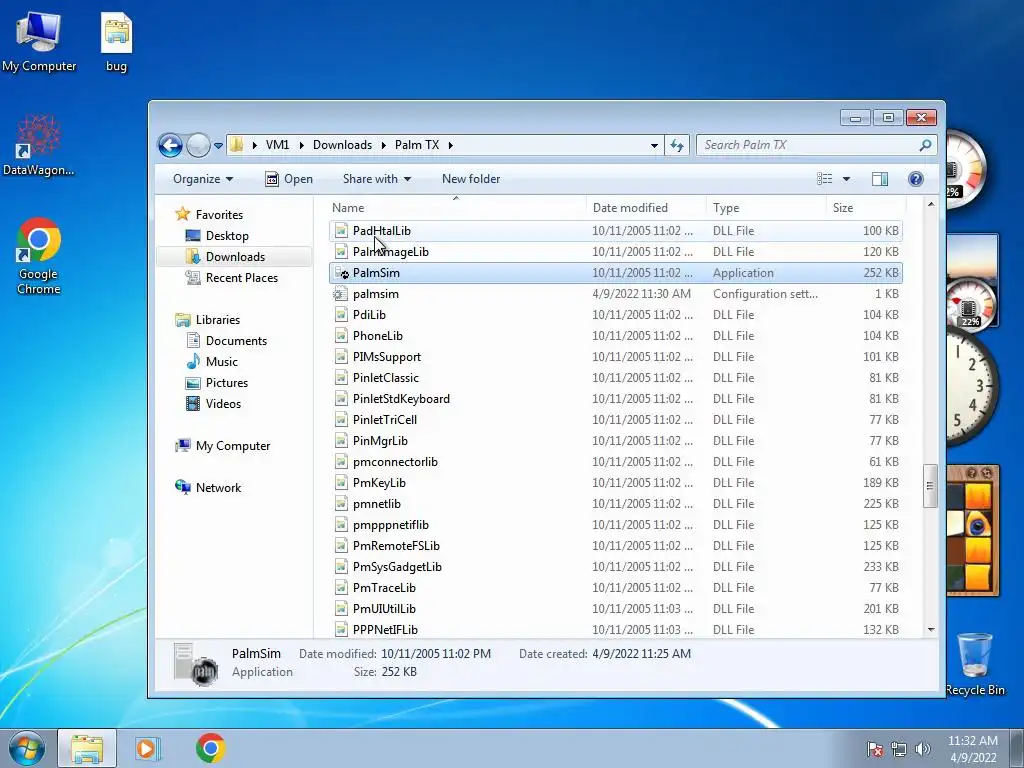Screen dimensions: 1024x768
Task: Open the Pictures library
Action: 227,382
